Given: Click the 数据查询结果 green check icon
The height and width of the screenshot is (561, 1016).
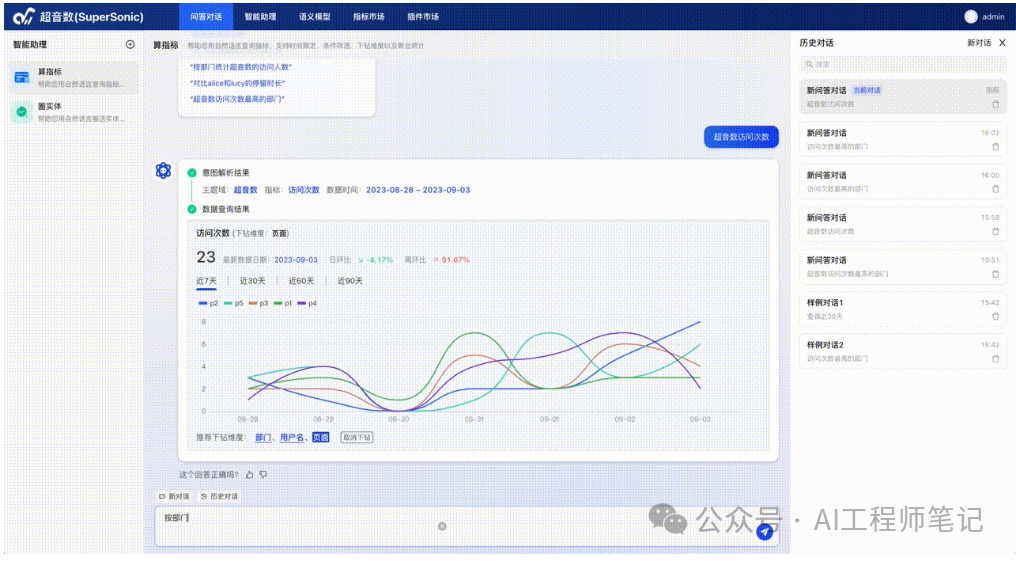Looking at the screenshot, I should coord(192,209).
